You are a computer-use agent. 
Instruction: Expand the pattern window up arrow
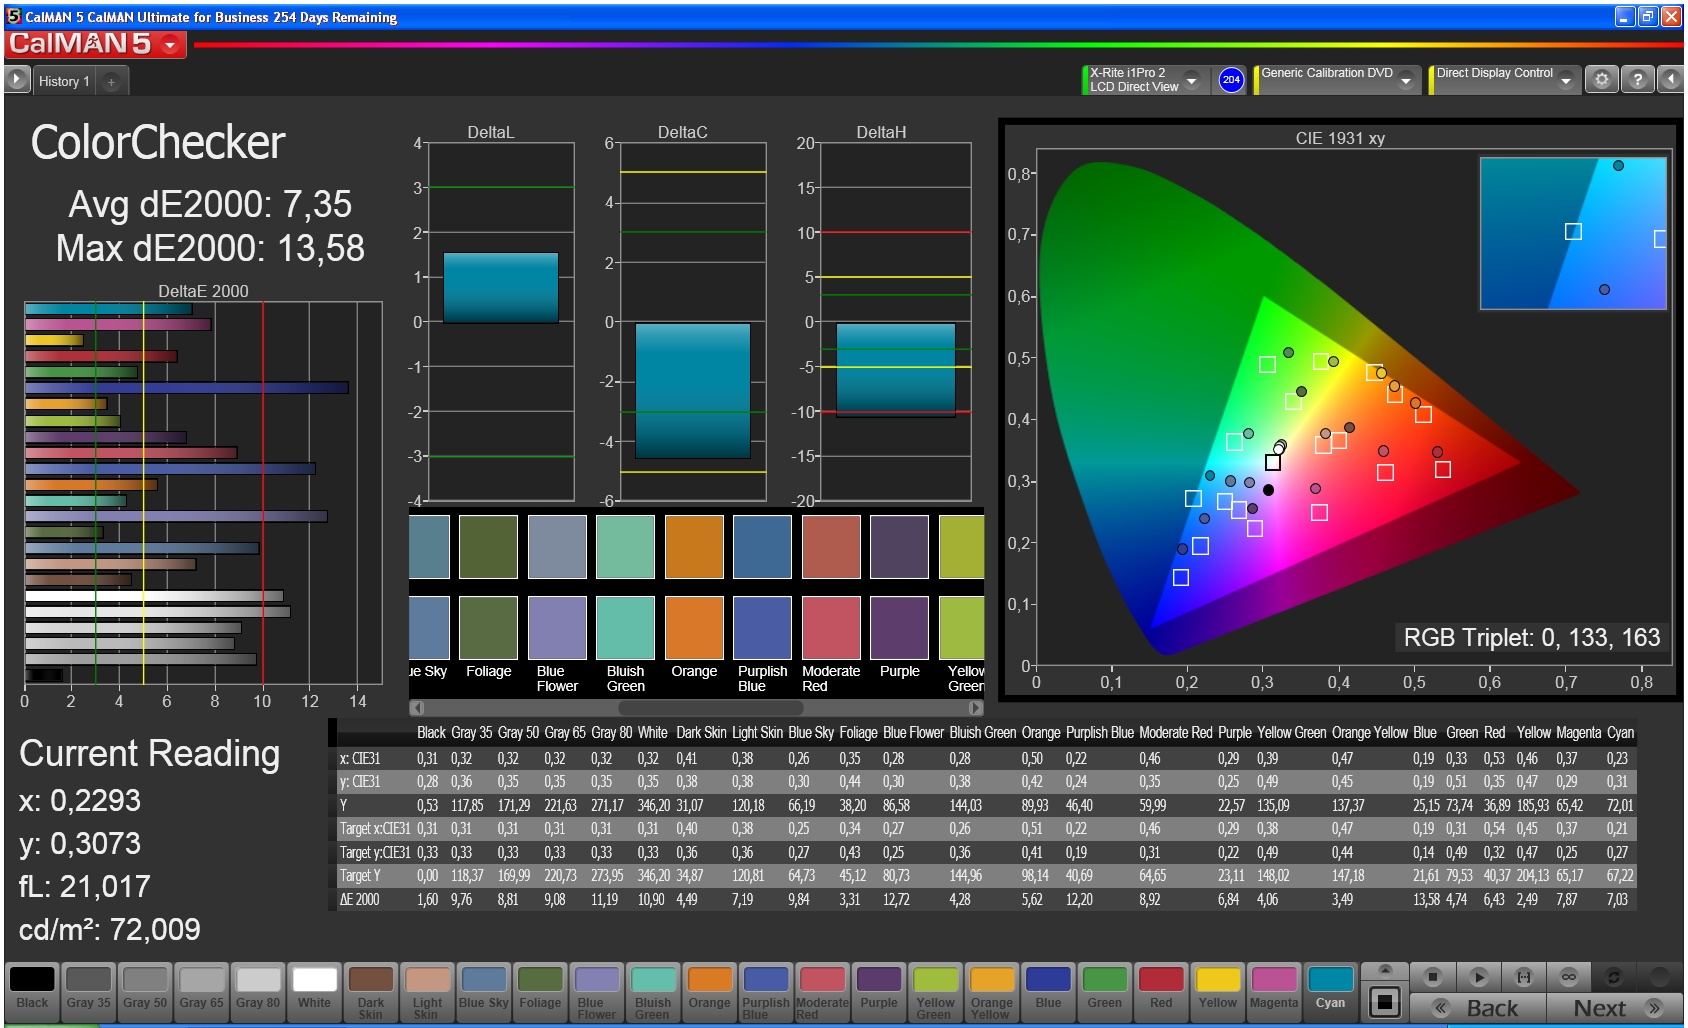[x=1385, y=969]
